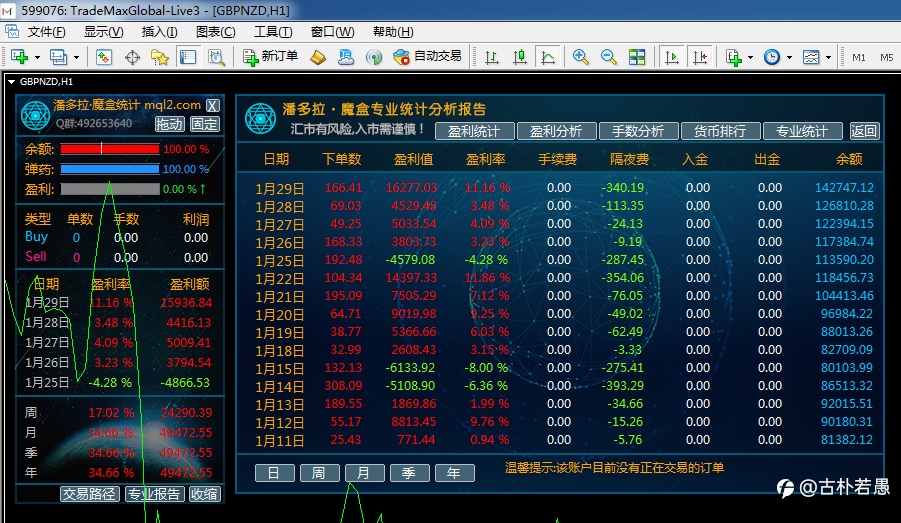
Task: Click the 拖动 drag button
Action: point(170,124)
